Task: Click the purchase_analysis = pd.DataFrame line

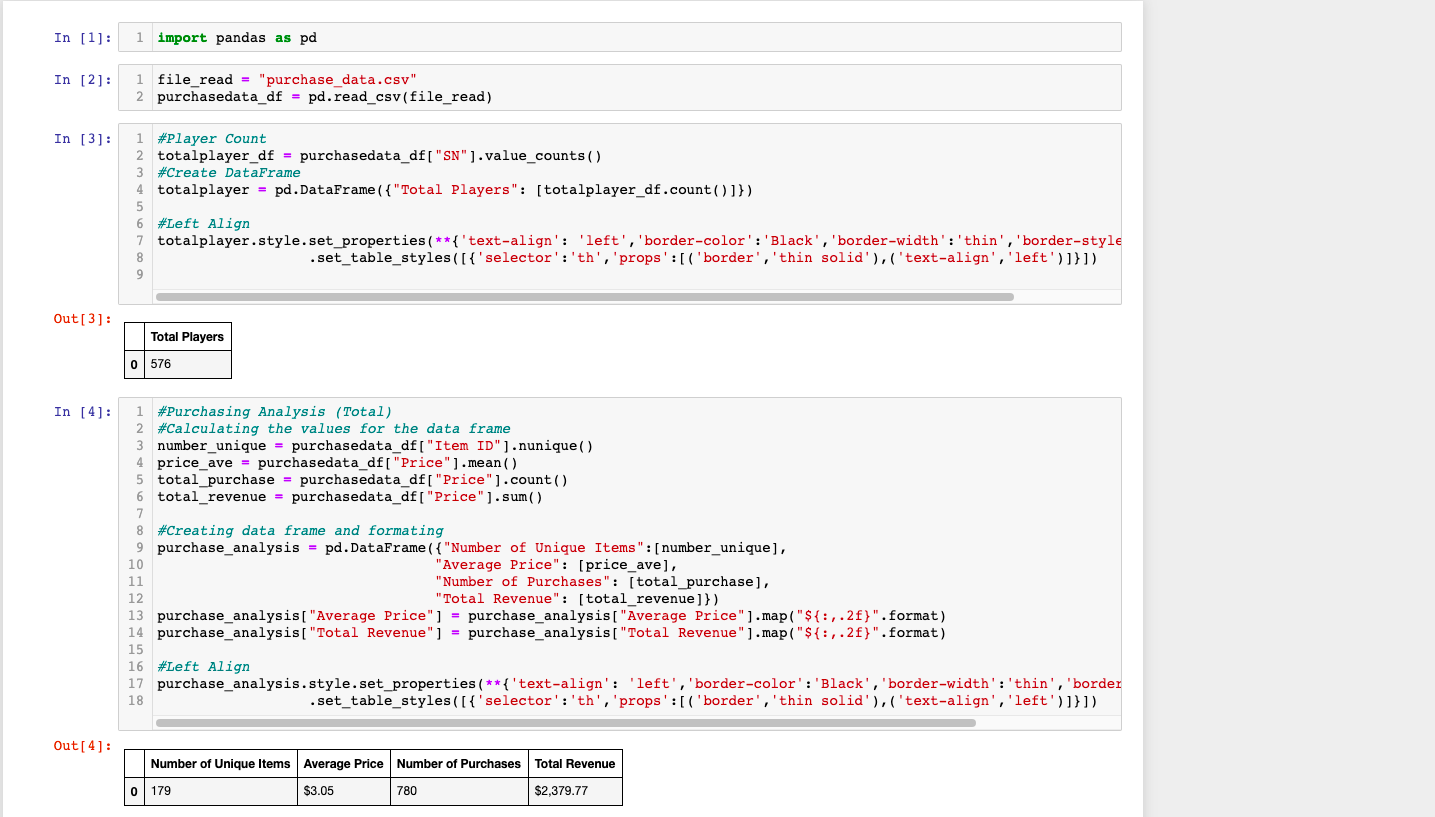Action: coord(472,548)
